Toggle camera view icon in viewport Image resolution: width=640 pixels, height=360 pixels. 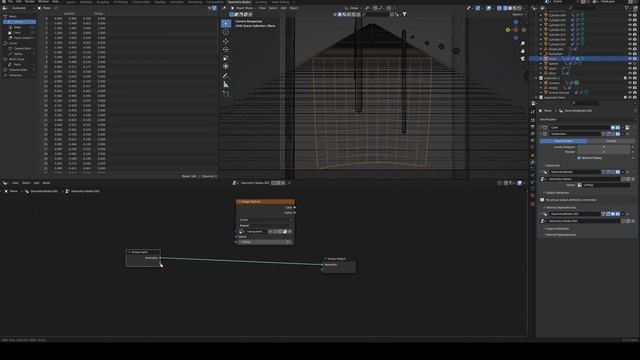(523, 59)
